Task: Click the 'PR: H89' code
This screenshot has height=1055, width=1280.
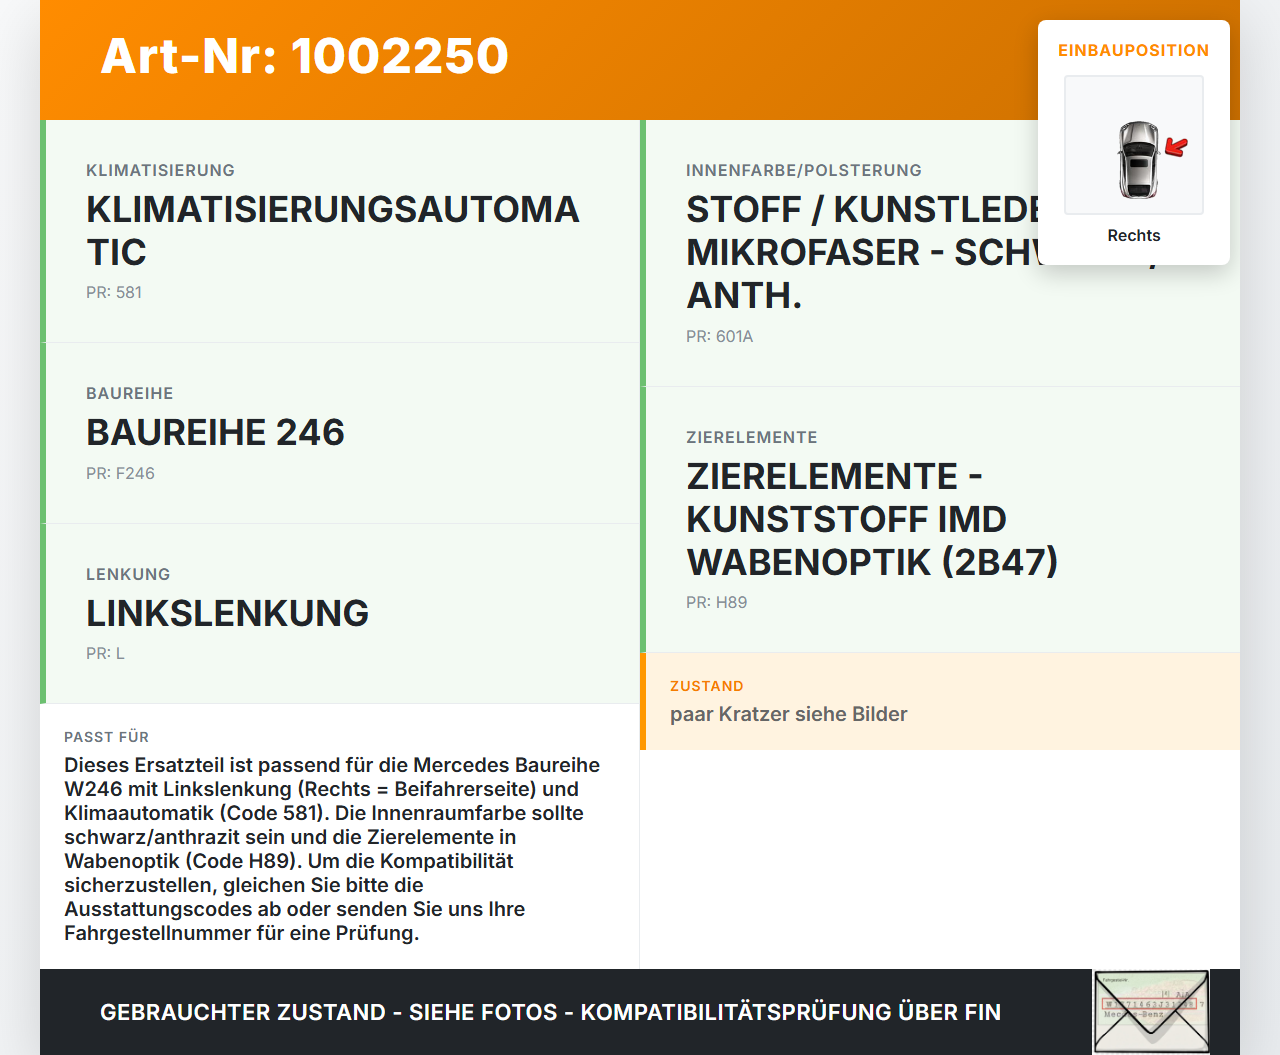Action: 716,602
